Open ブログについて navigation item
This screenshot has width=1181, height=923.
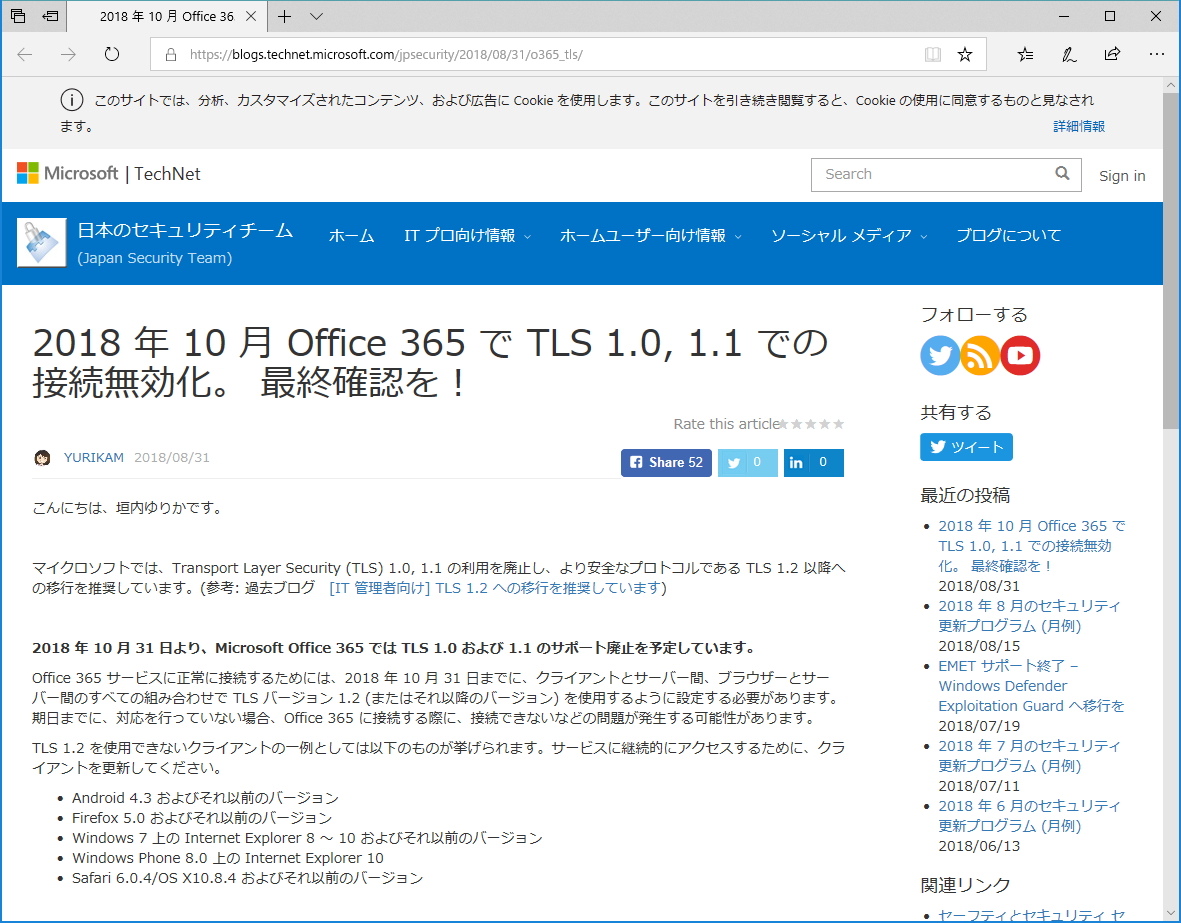click(1009, 235)
